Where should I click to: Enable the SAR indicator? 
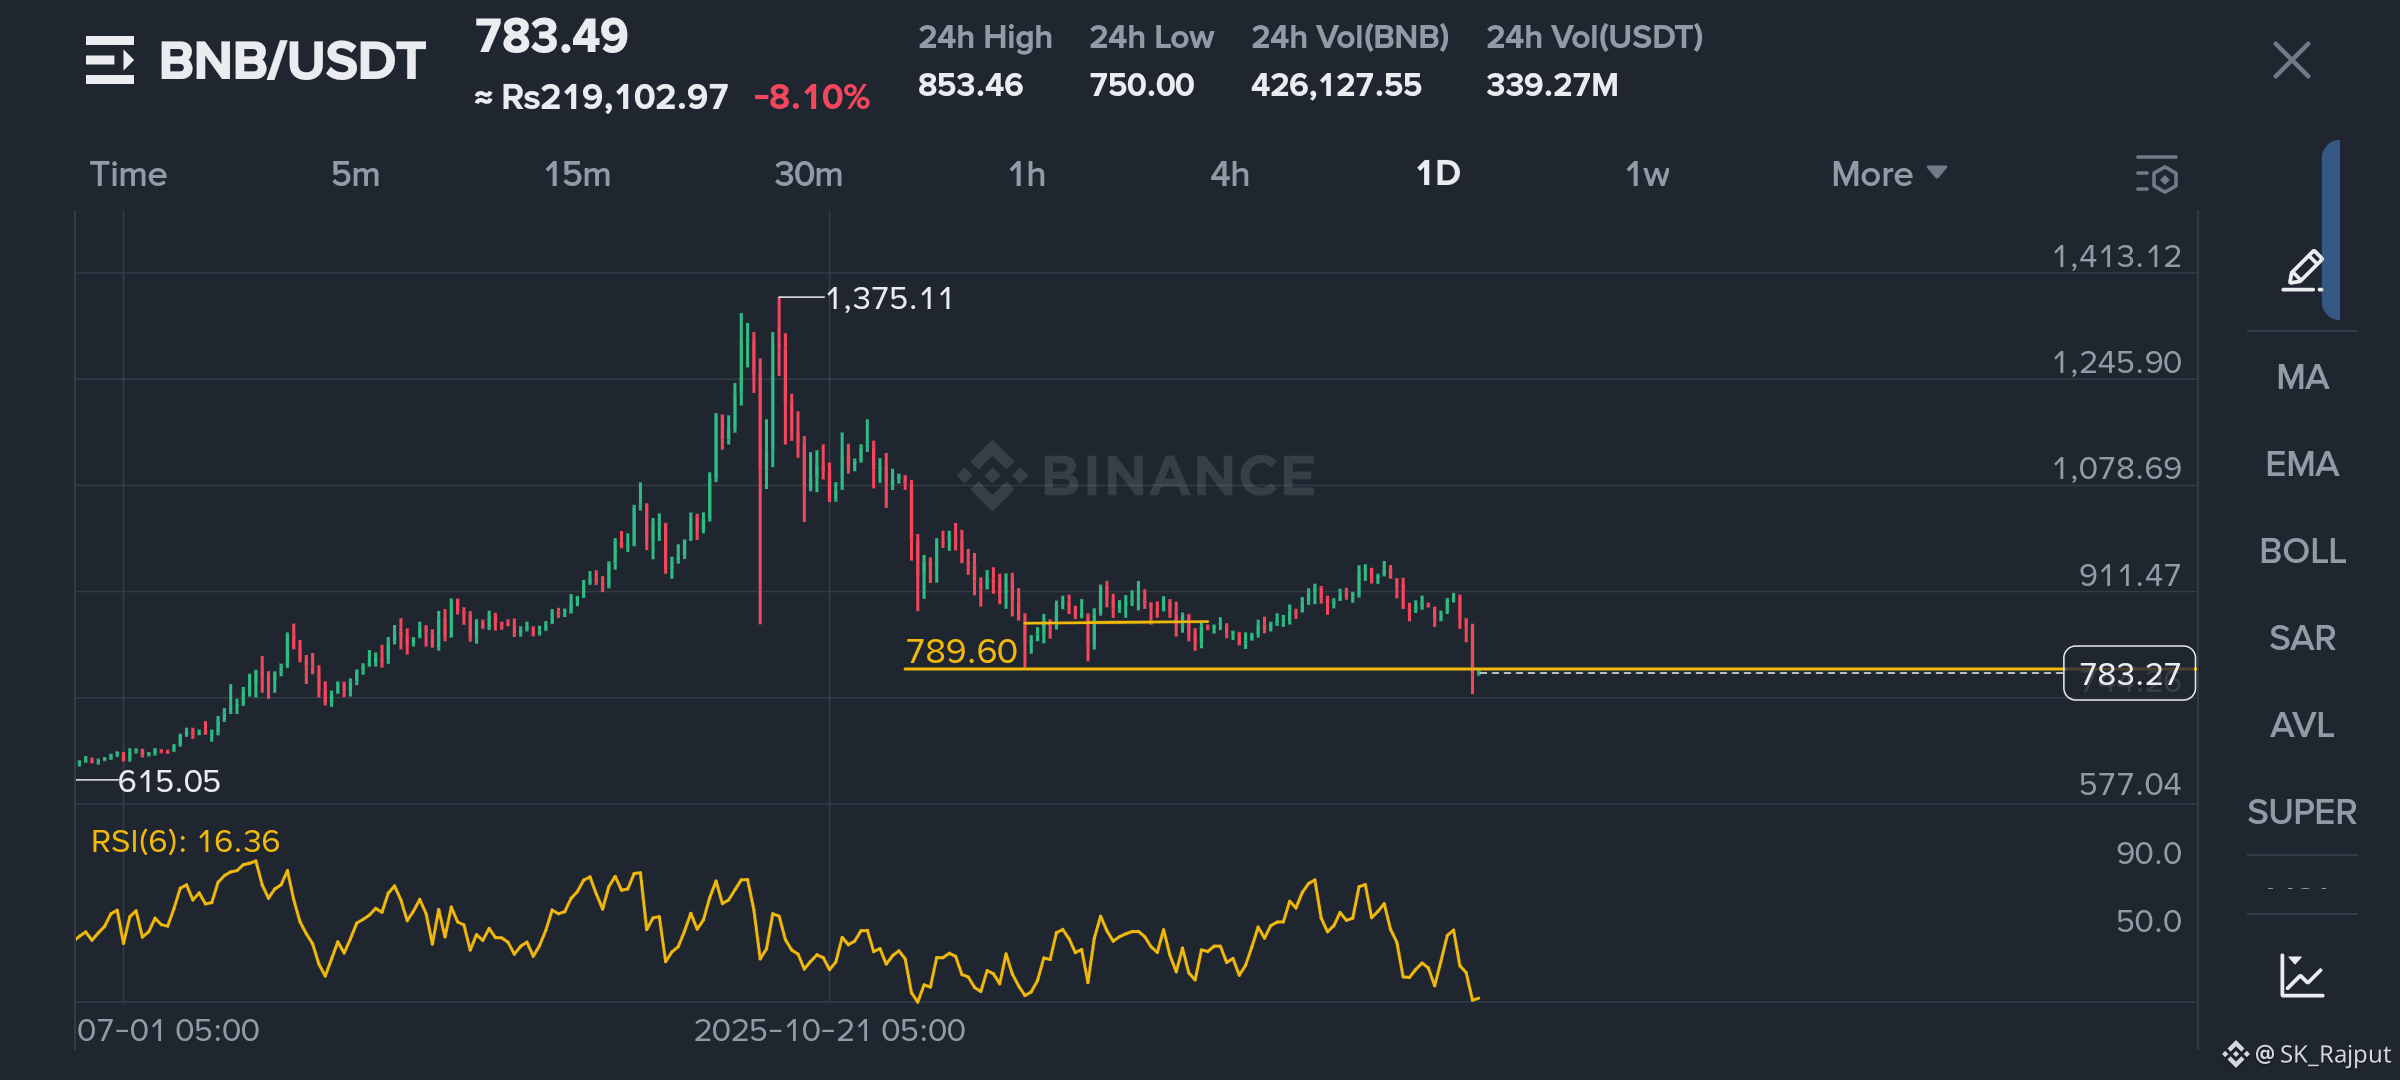2302,638
